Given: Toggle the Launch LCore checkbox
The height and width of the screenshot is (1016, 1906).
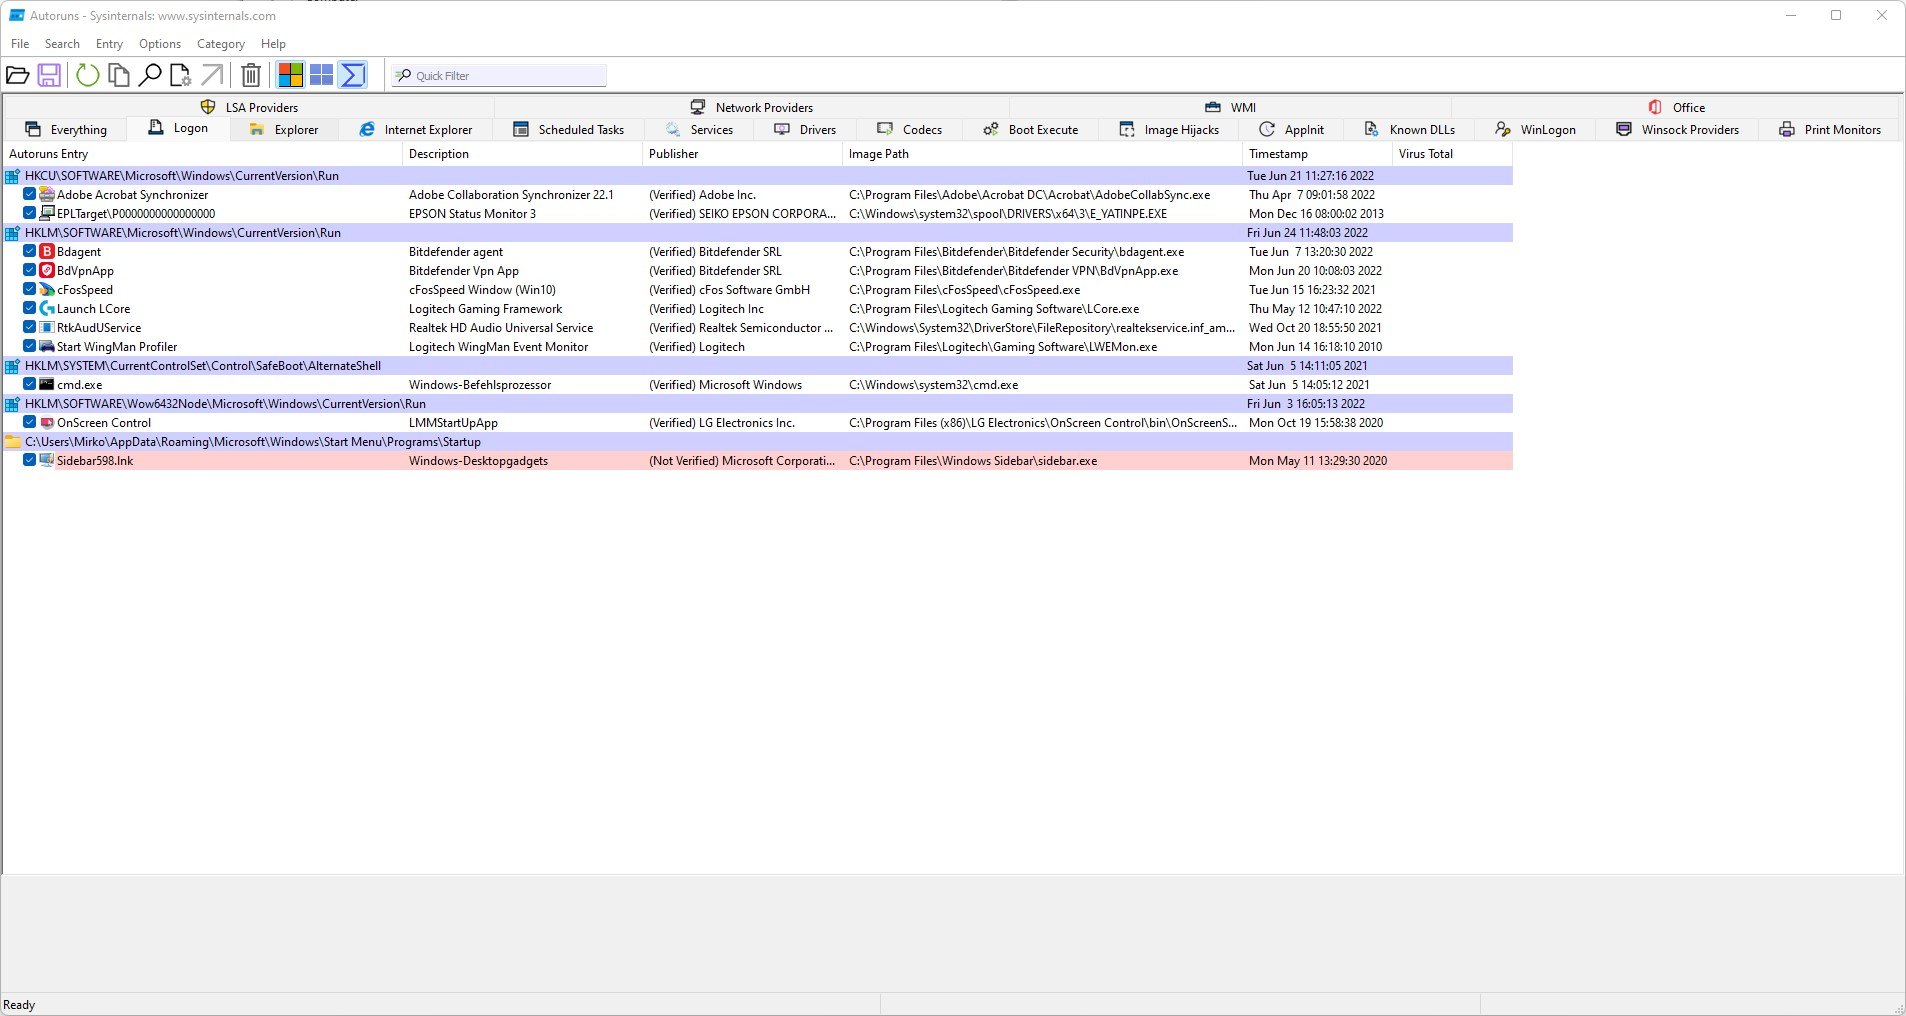Looking at the screenshot, I should click(30, 309).
